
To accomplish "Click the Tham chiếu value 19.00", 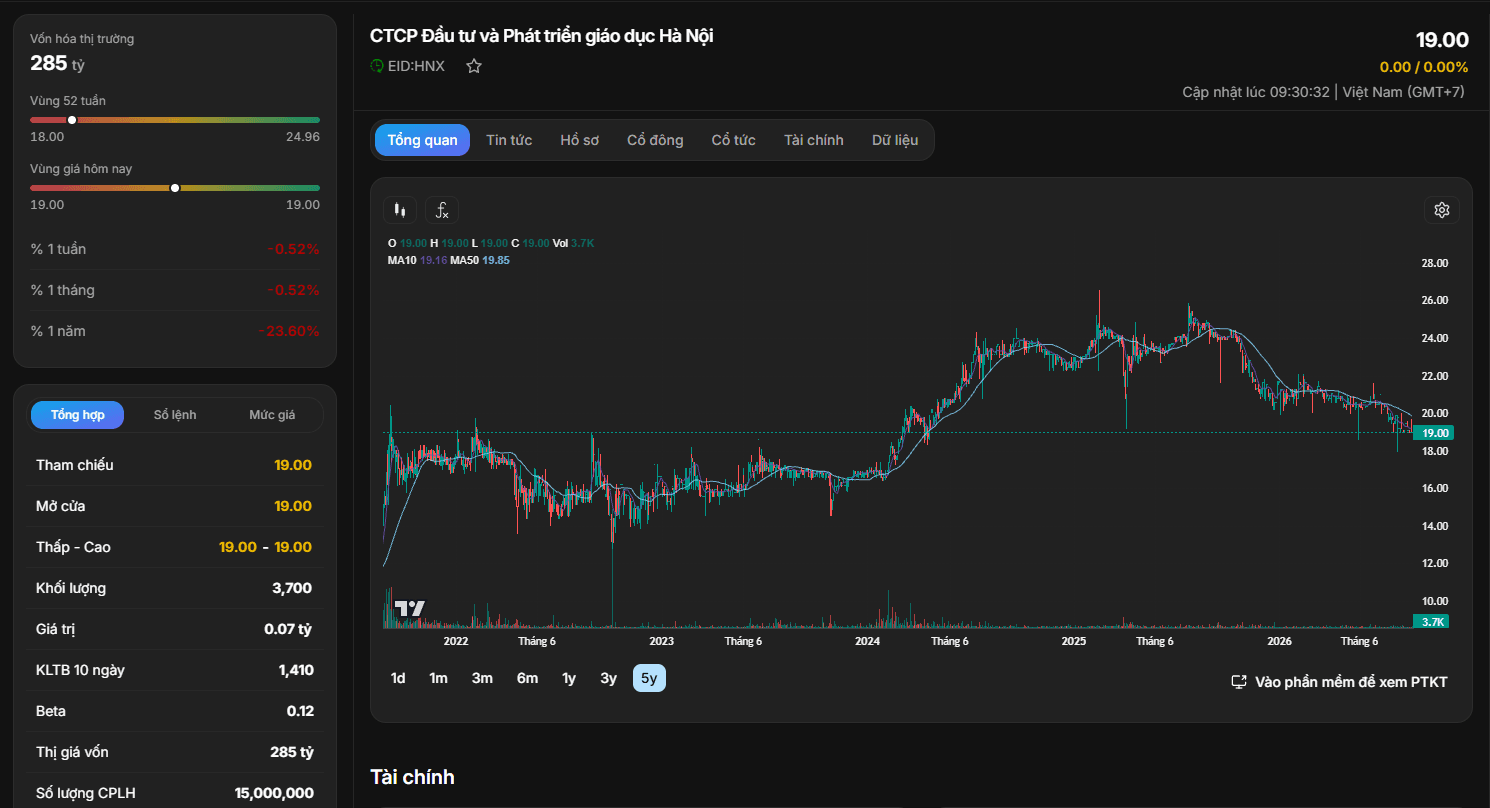I will pyautogui.click(x=293, y=465).
